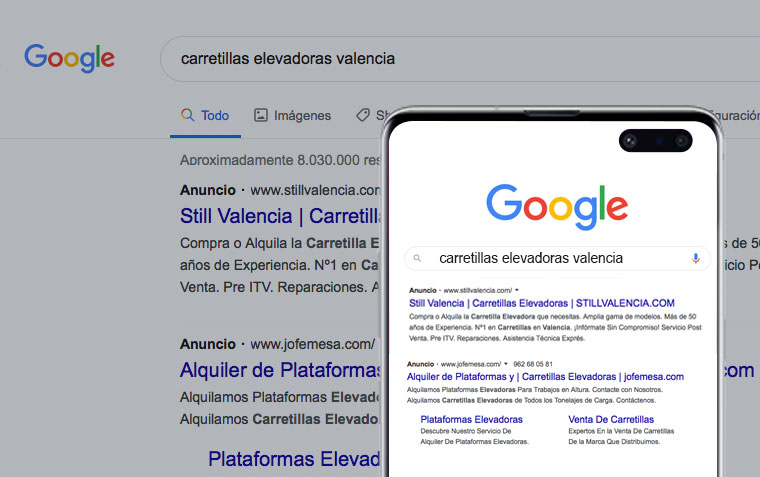Open the Venta De Carretillas sitelink
Image resolution: width=760 pixels, height=477 pixels.
tap(611, 419)
